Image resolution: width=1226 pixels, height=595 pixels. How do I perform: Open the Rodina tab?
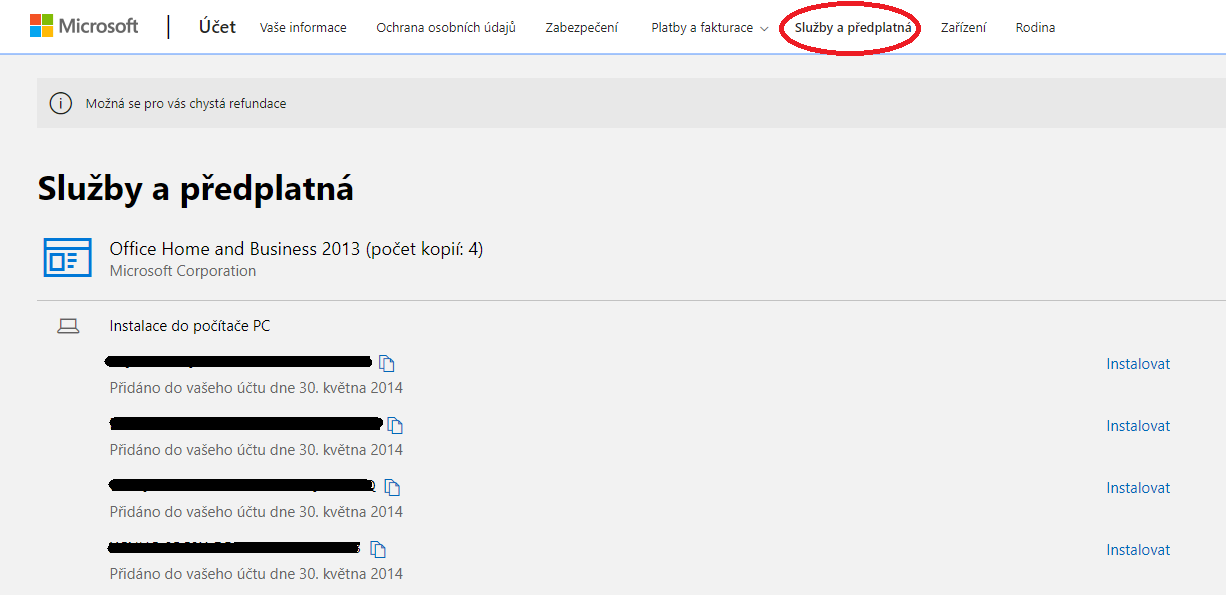(x=1035, y=28)
